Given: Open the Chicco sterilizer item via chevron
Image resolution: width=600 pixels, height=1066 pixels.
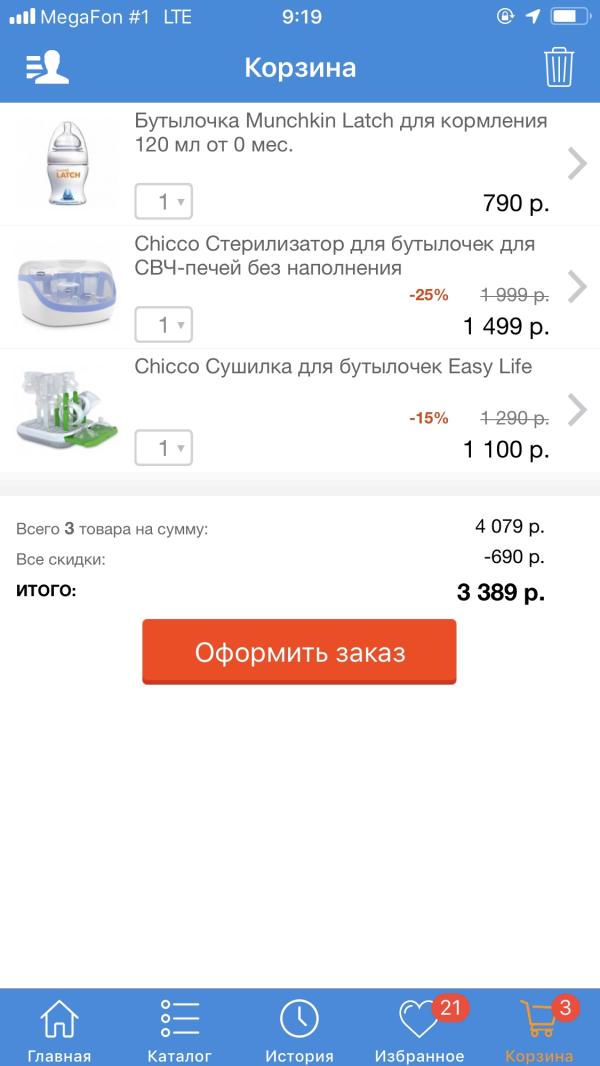Looking at the screenshot, I should [x=578, y=287].
